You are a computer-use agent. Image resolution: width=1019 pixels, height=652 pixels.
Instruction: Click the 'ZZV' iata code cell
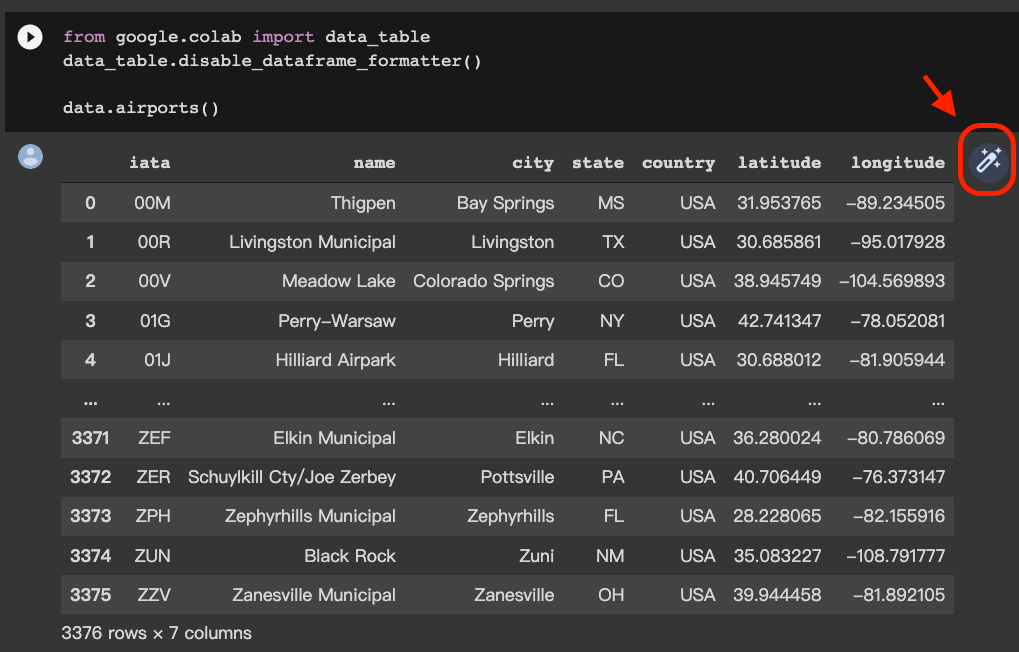[x=154, y=595]
